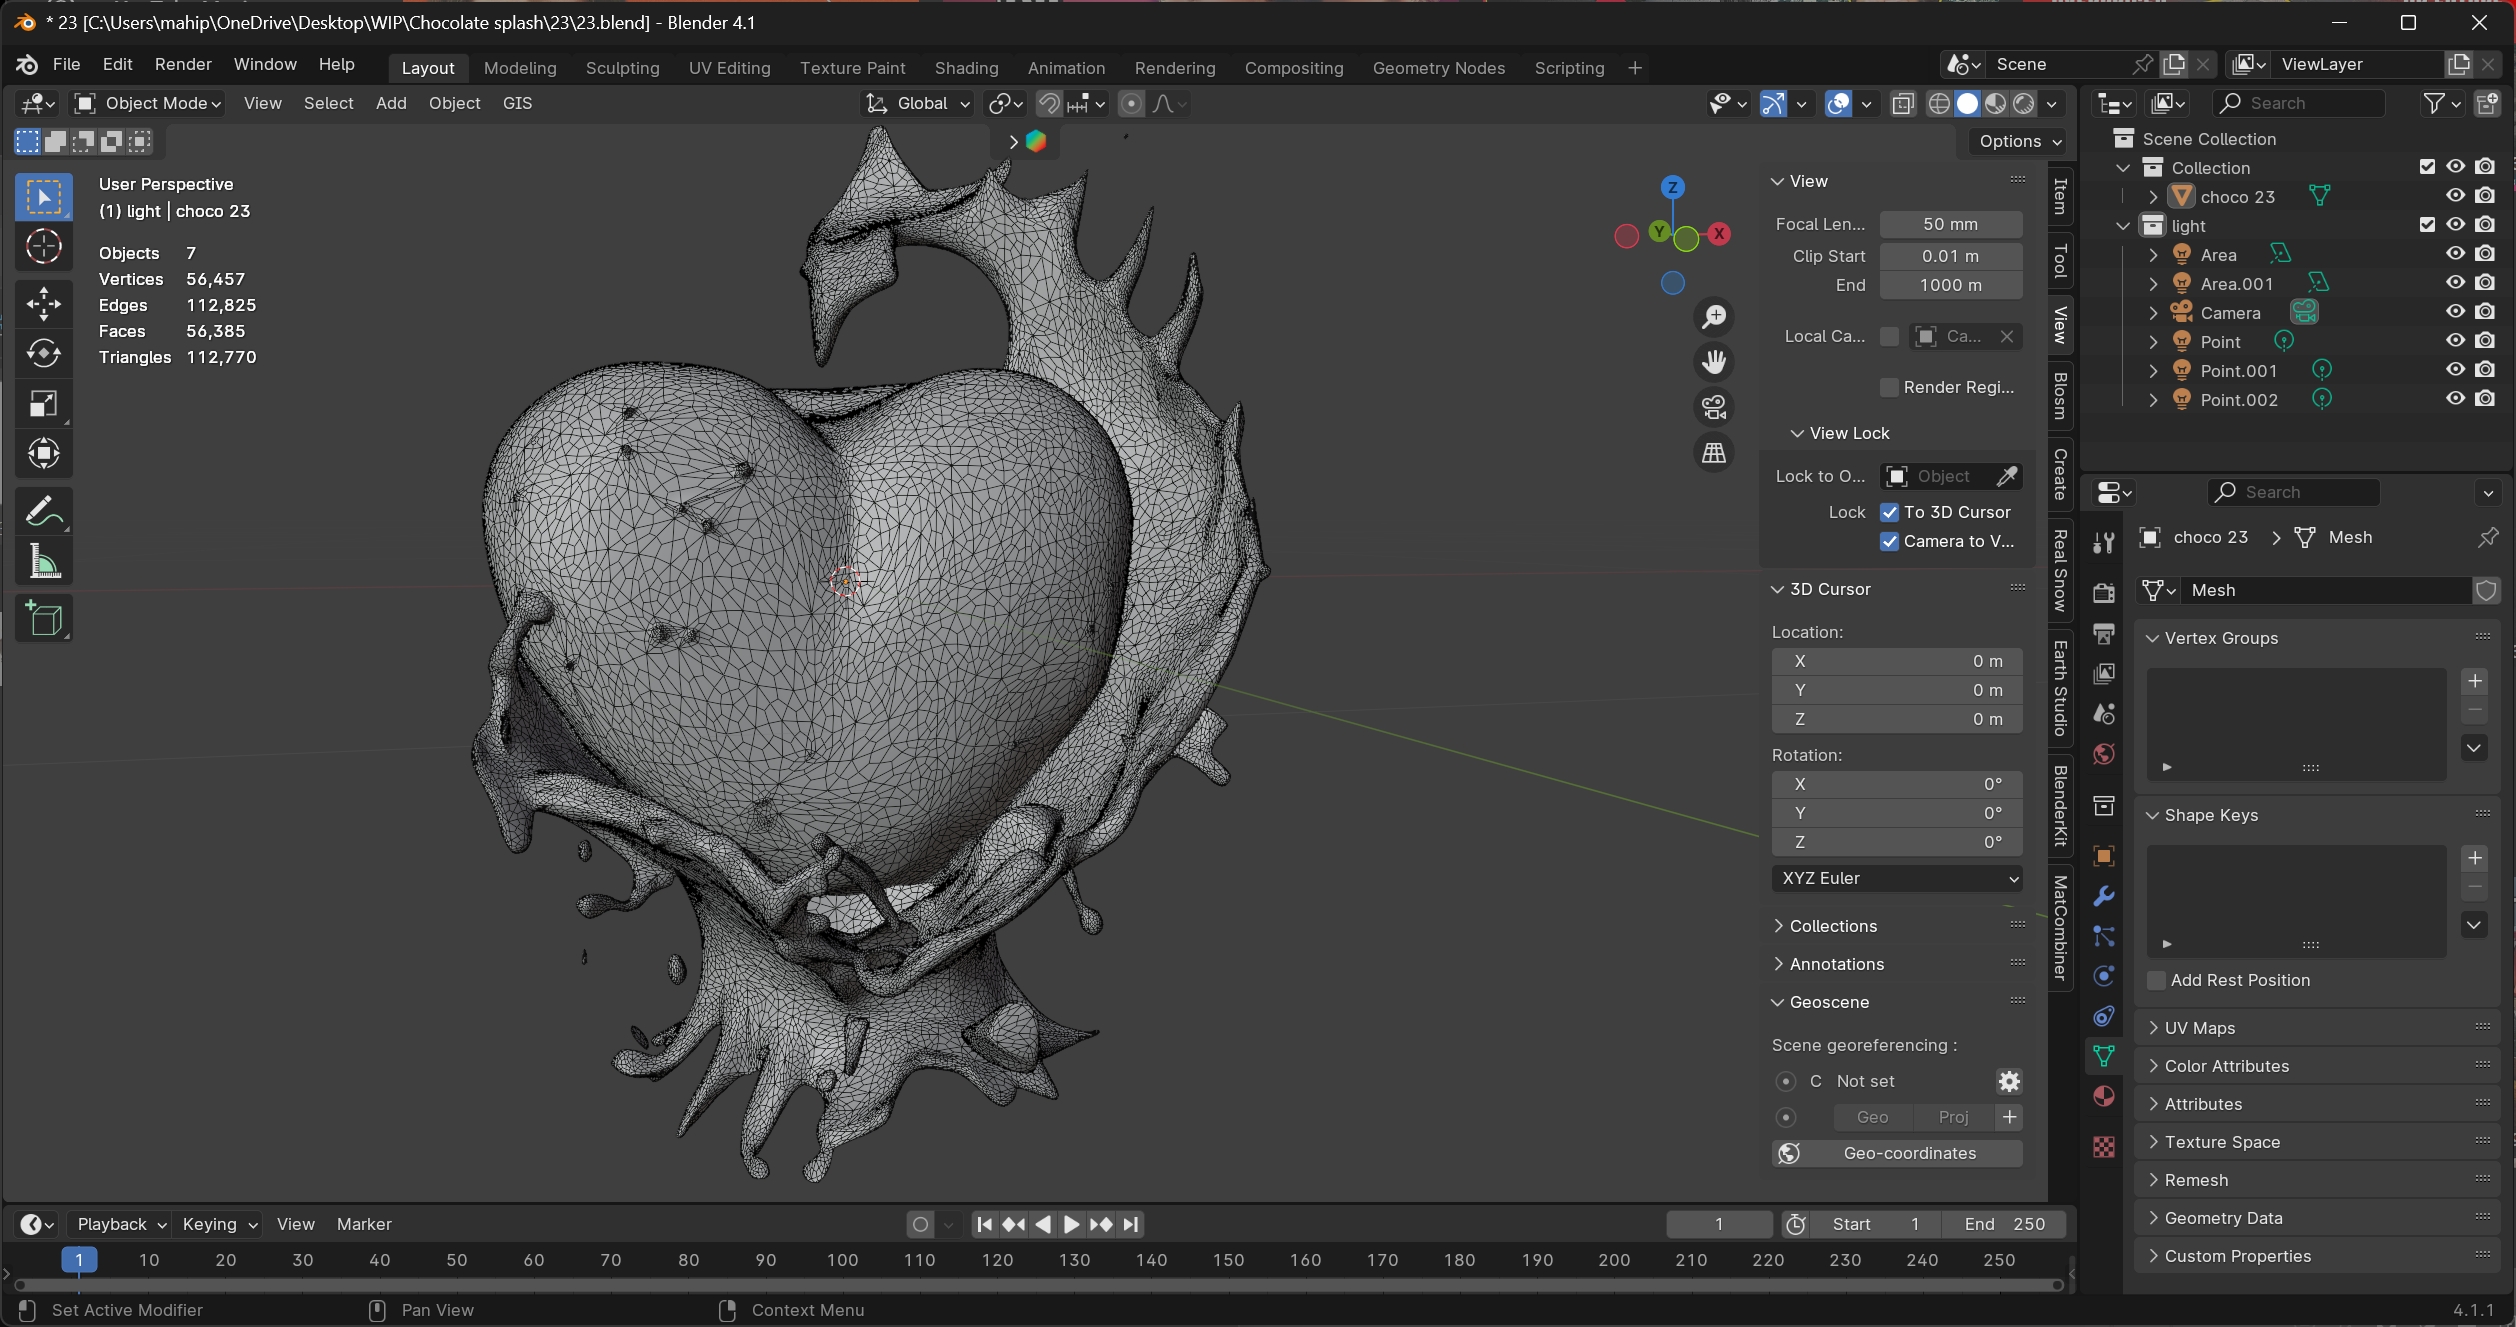
Task: Pick the Measure tool
Action: (x=43, y=562)
